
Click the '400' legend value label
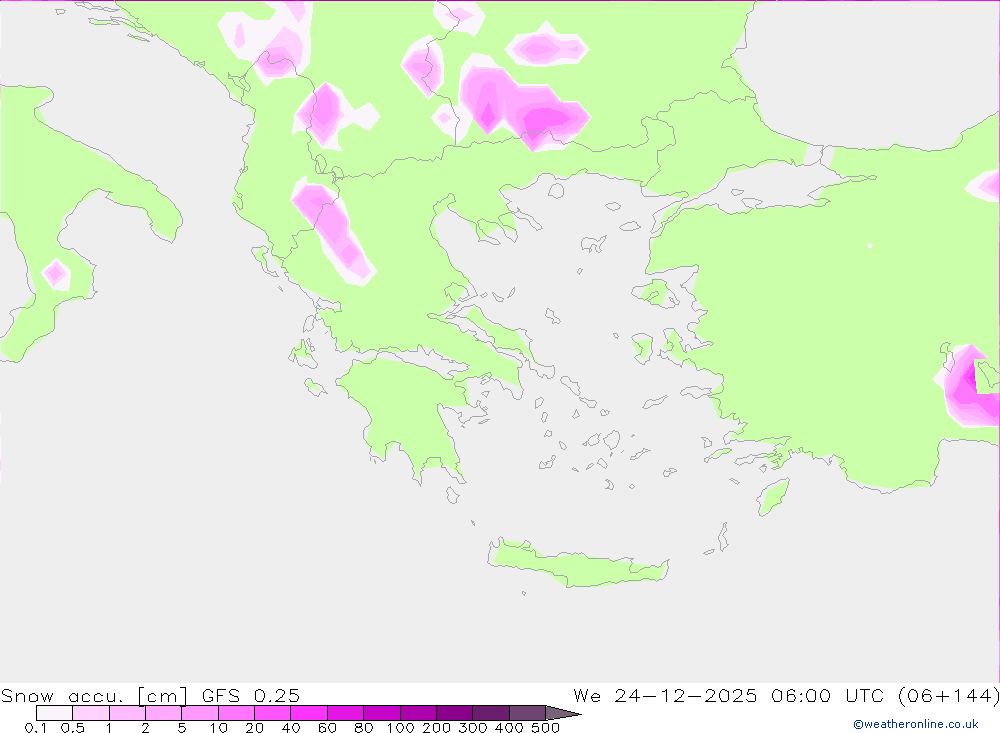pyautogui.click(x=510, y=728)
